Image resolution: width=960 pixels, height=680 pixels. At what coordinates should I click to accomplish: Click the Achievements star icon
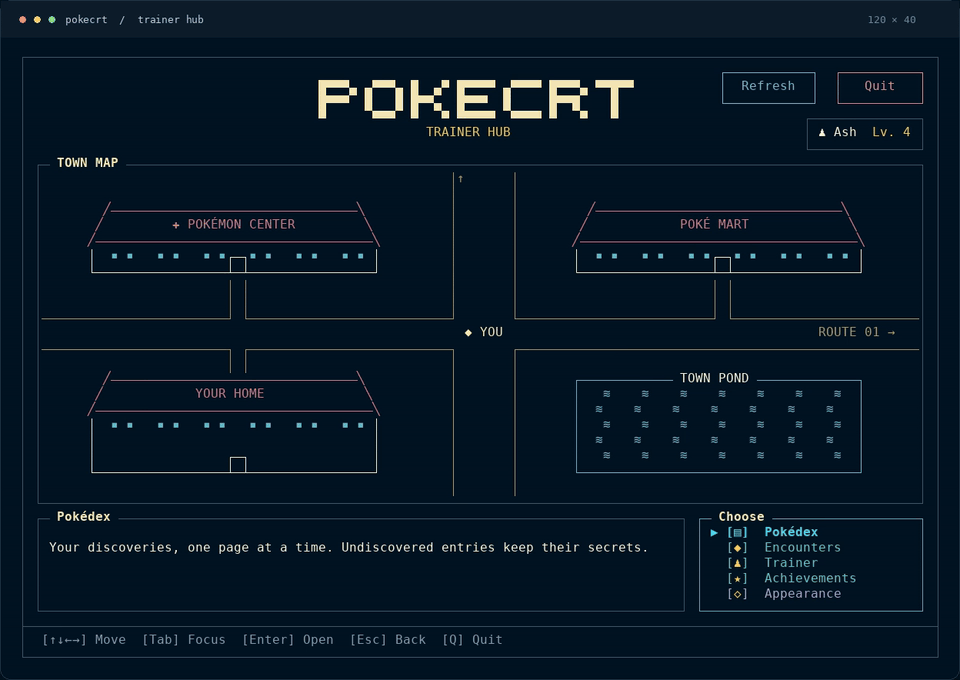pyautogui.click(x=737, y=578)
